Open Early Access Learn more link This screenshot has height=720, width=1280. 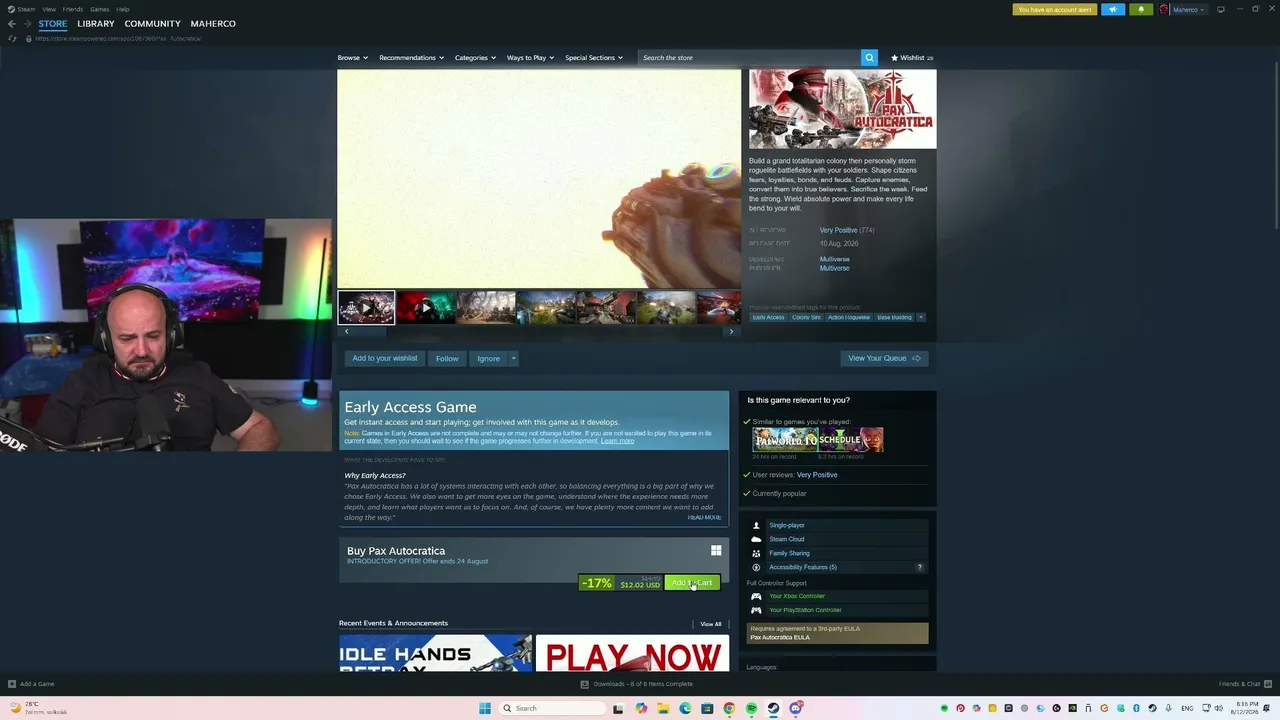(617, 441)
